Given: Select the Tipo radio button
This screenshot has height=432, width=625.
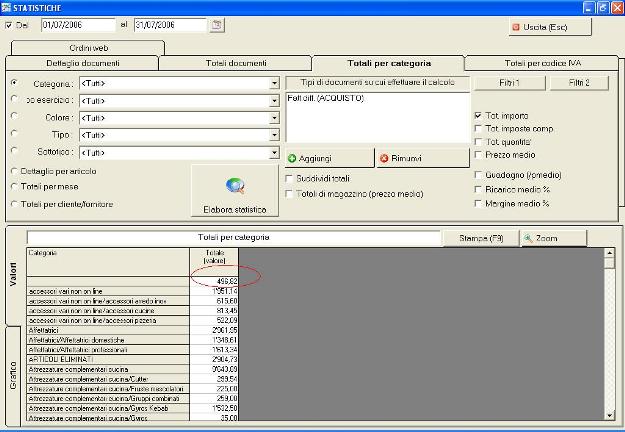Looking at the screenshot, I should pyautogui.click(x=14, y=133).
